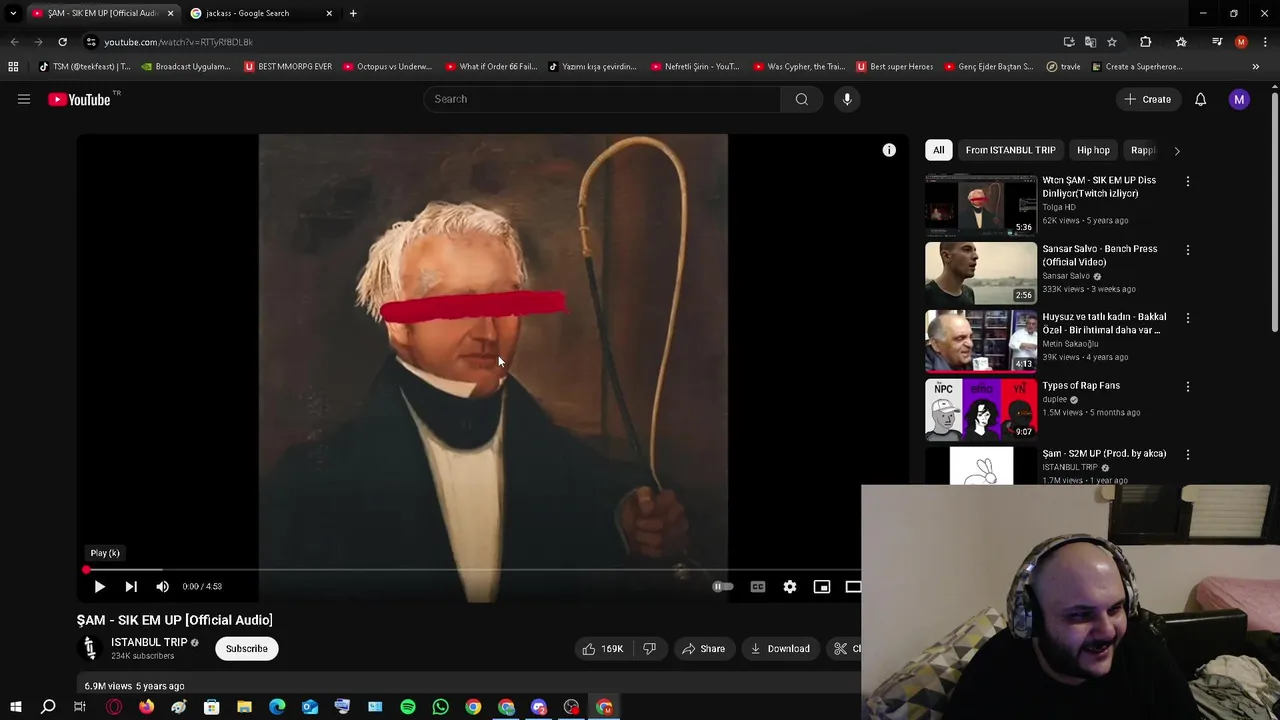Open Broadcast Uygulam... bookmark
Image resolution: width=1280 pixels, height=720 pixels.
(186, 67)
